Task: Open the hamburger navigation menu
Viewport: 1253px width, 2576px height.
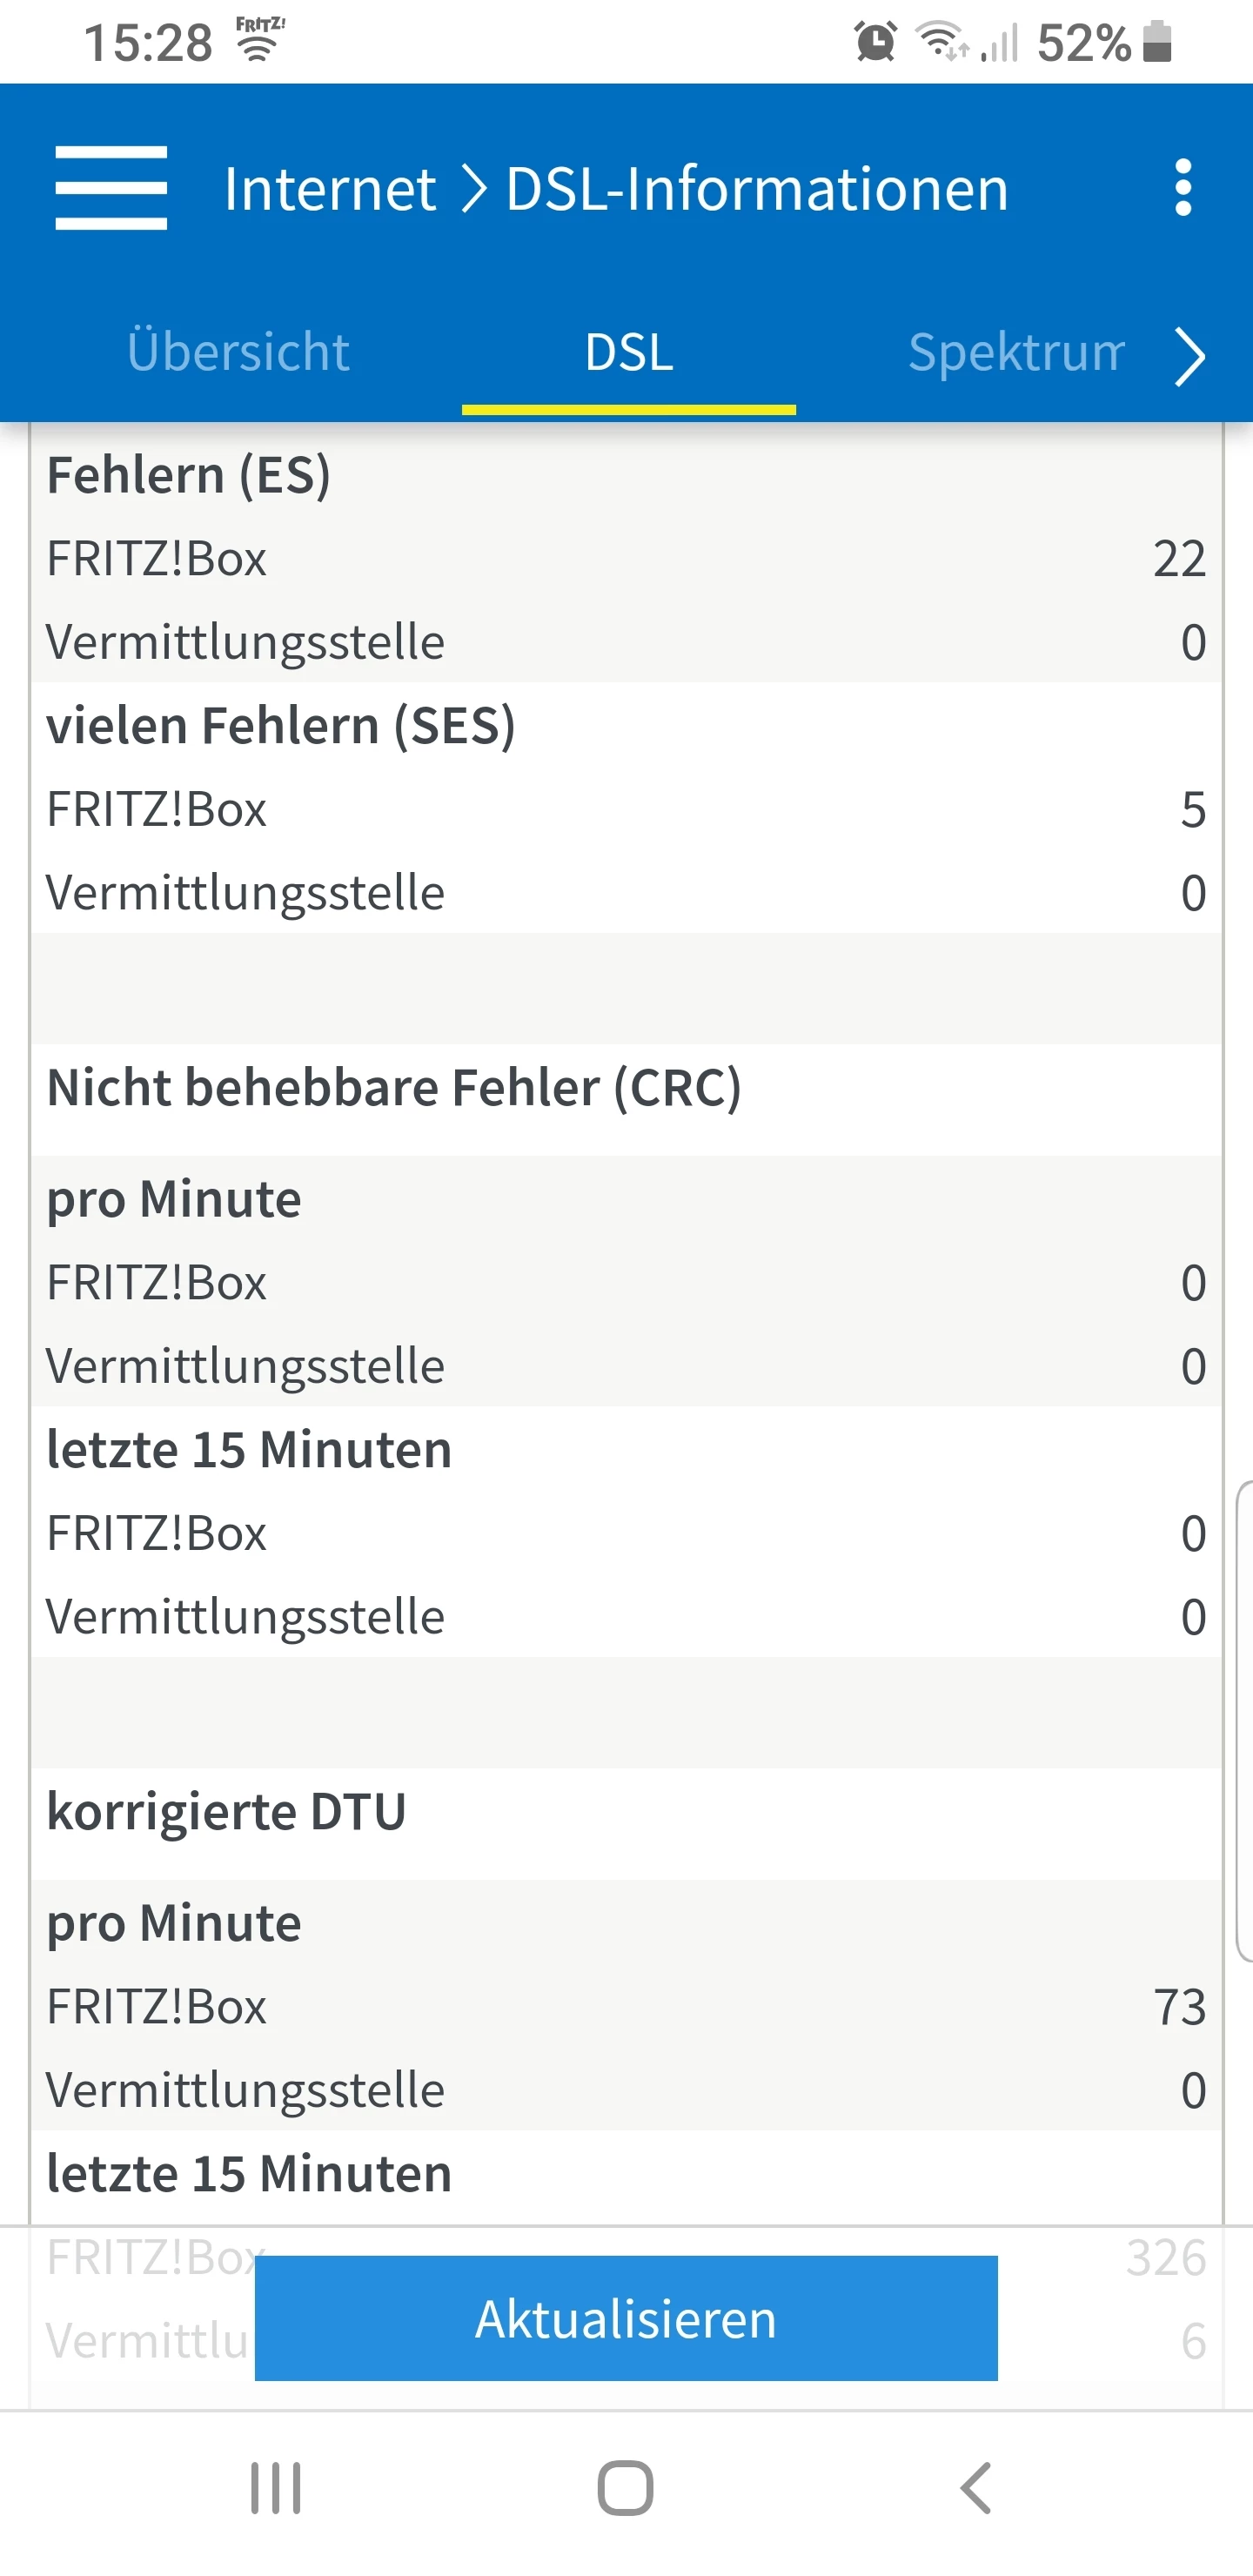Action: [x=111, y=188]
